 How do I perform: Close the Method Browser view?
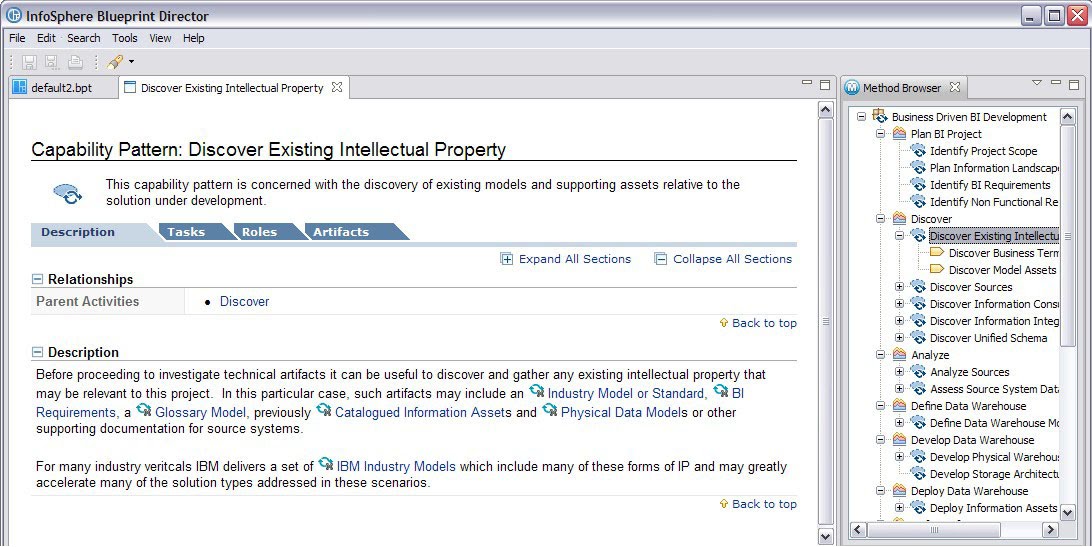pos(955,87)
